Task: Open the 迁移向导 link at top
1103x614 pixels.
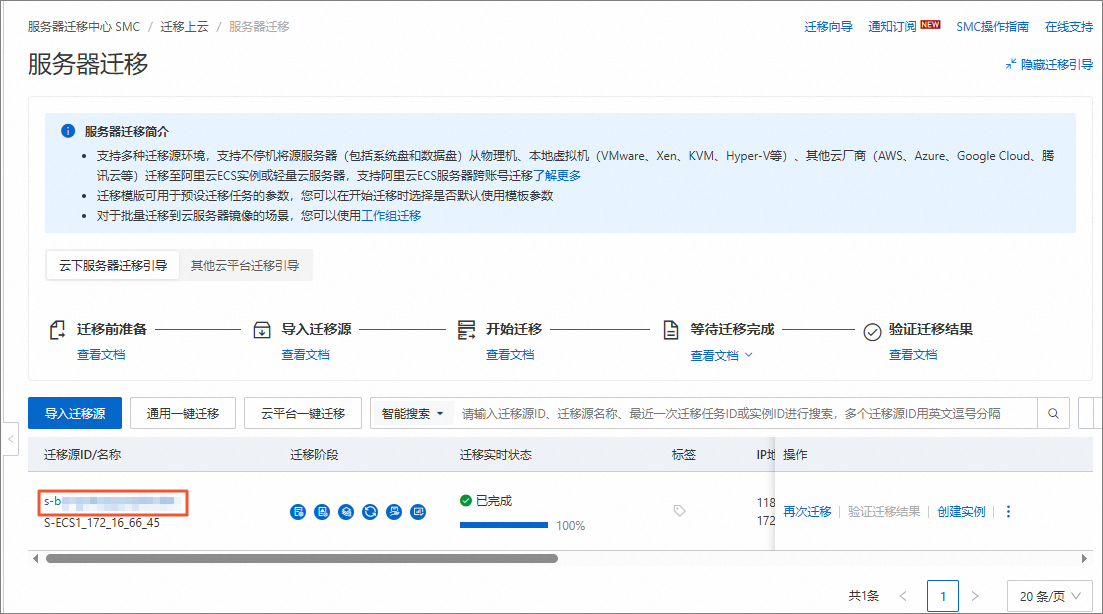Action: click(x=828, y=27)
